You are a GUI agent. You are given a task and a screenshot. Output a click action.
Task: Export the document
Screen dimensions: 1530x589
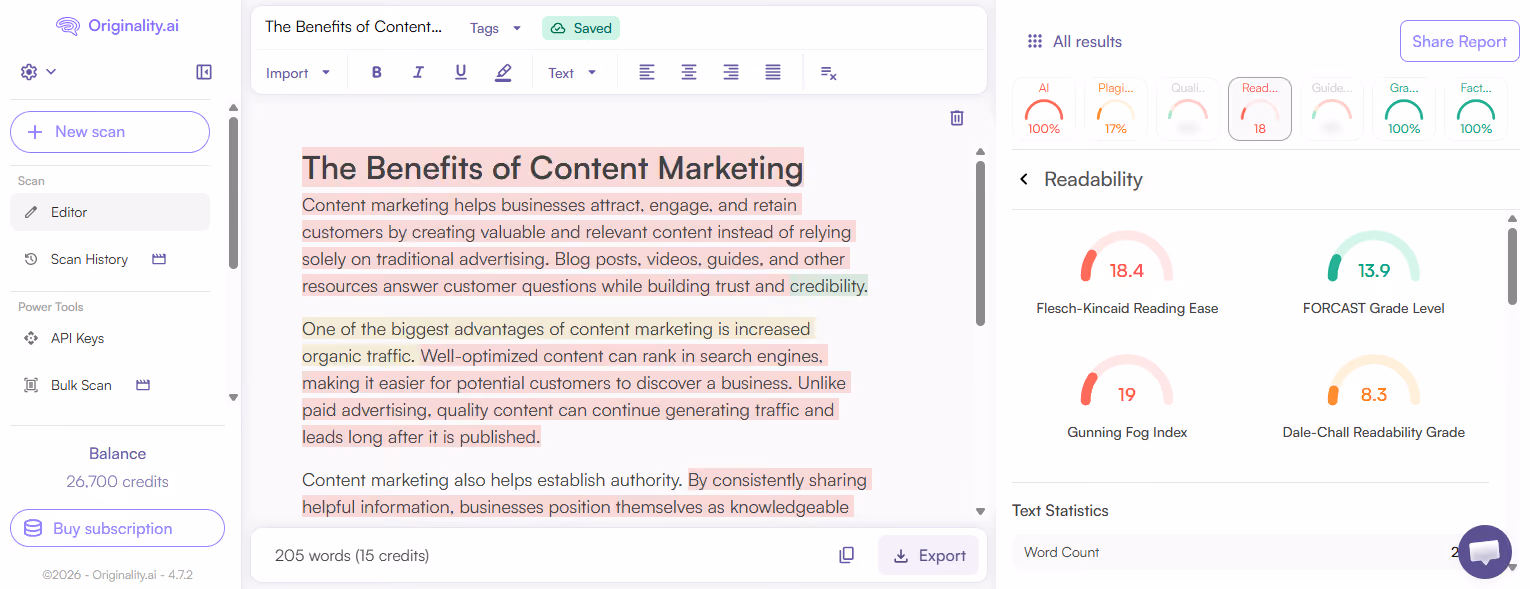(929, 555)
